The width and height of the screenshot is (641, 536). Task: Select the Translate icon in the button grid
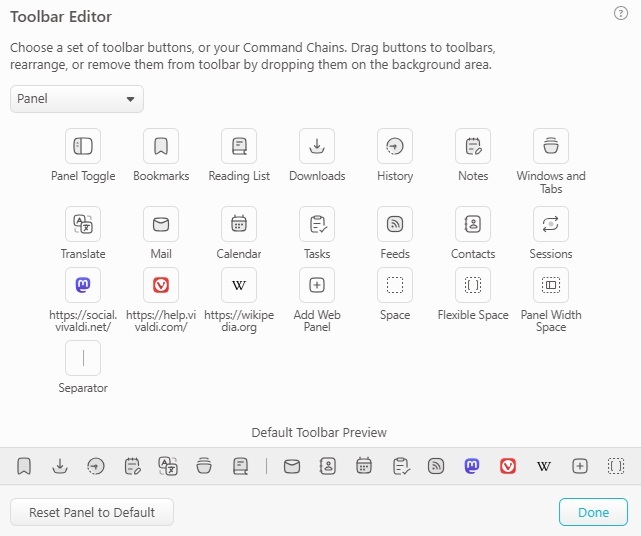click(x=83, y=224)
